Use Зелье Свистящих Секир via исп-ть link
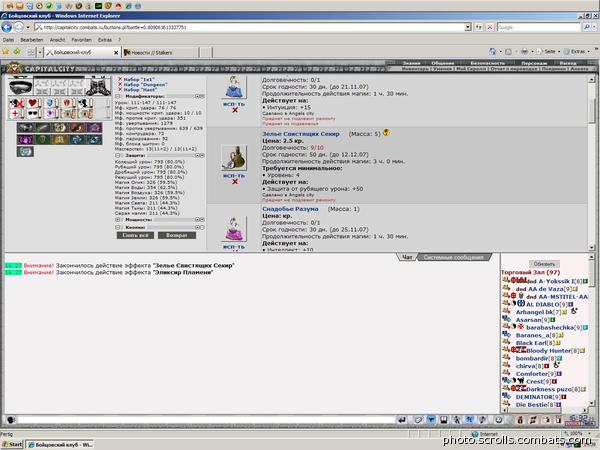This screenshot has width=600, height=450. (234, 176)
